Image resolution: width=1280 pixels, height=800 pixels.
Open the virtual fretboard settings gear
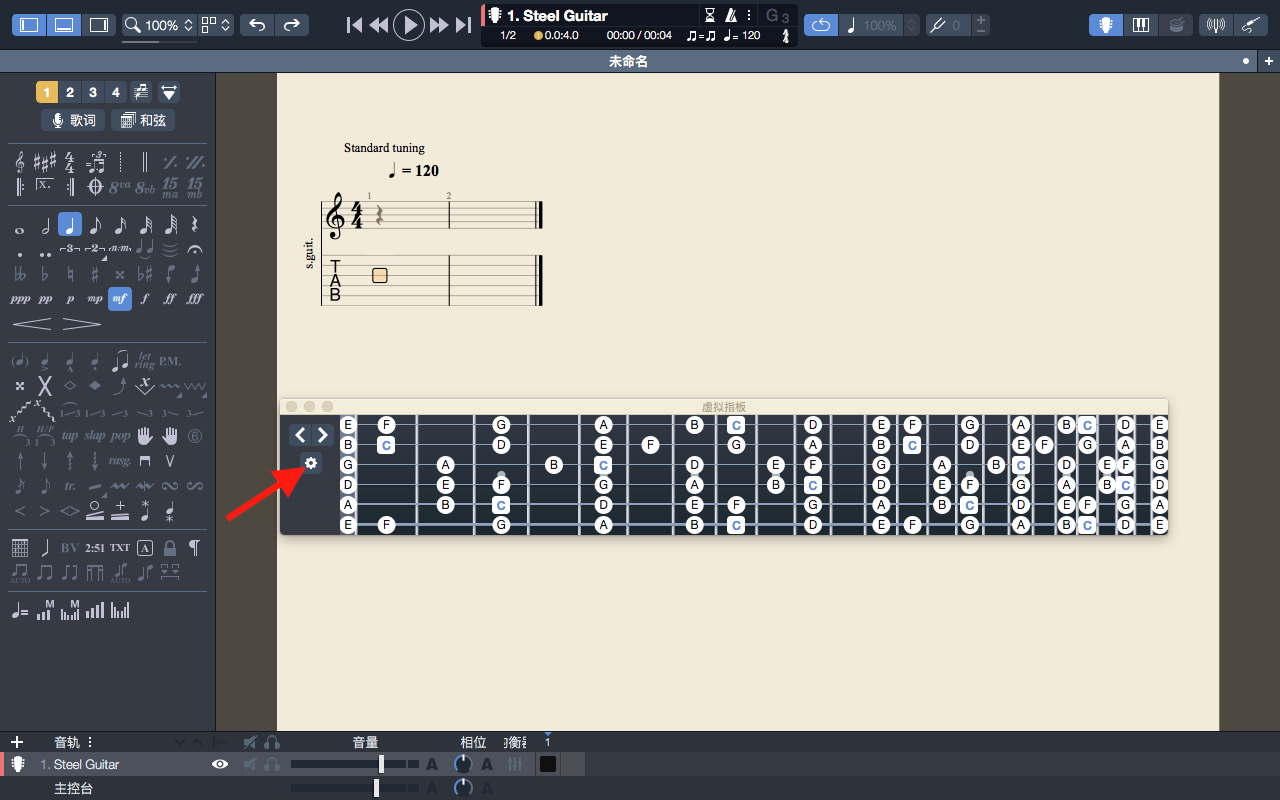[311, 463]
